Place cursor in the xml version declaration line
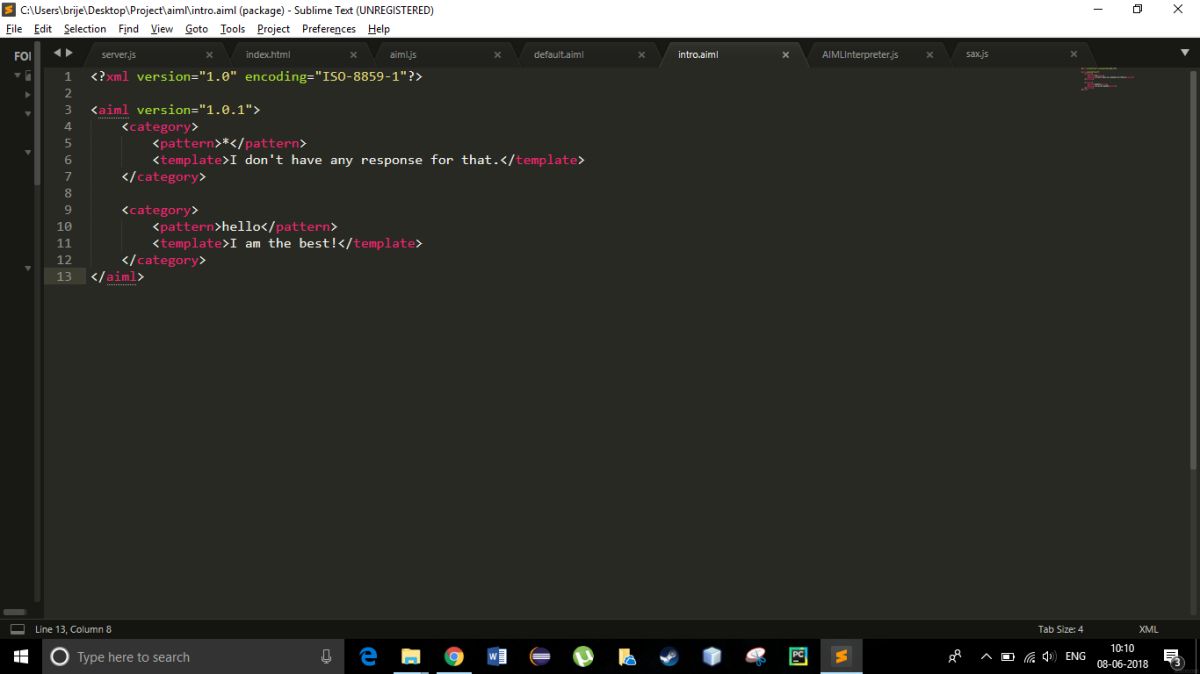The height and width of the screenshot is (674, 1200). click(x=256, y=76)
